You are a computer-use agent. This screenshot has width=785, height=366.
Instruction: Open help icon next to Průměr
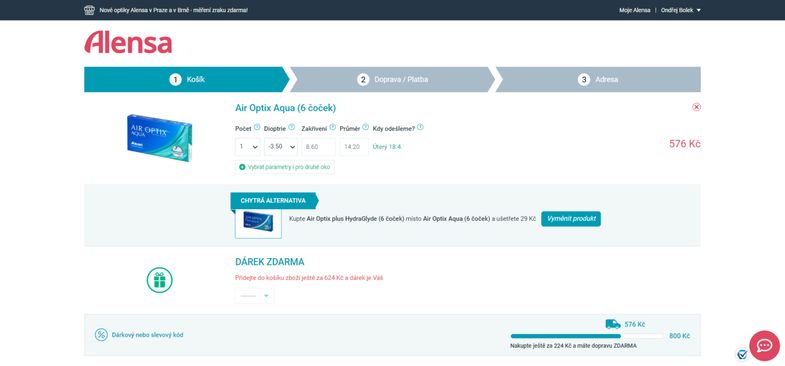[x=365, y=127]
